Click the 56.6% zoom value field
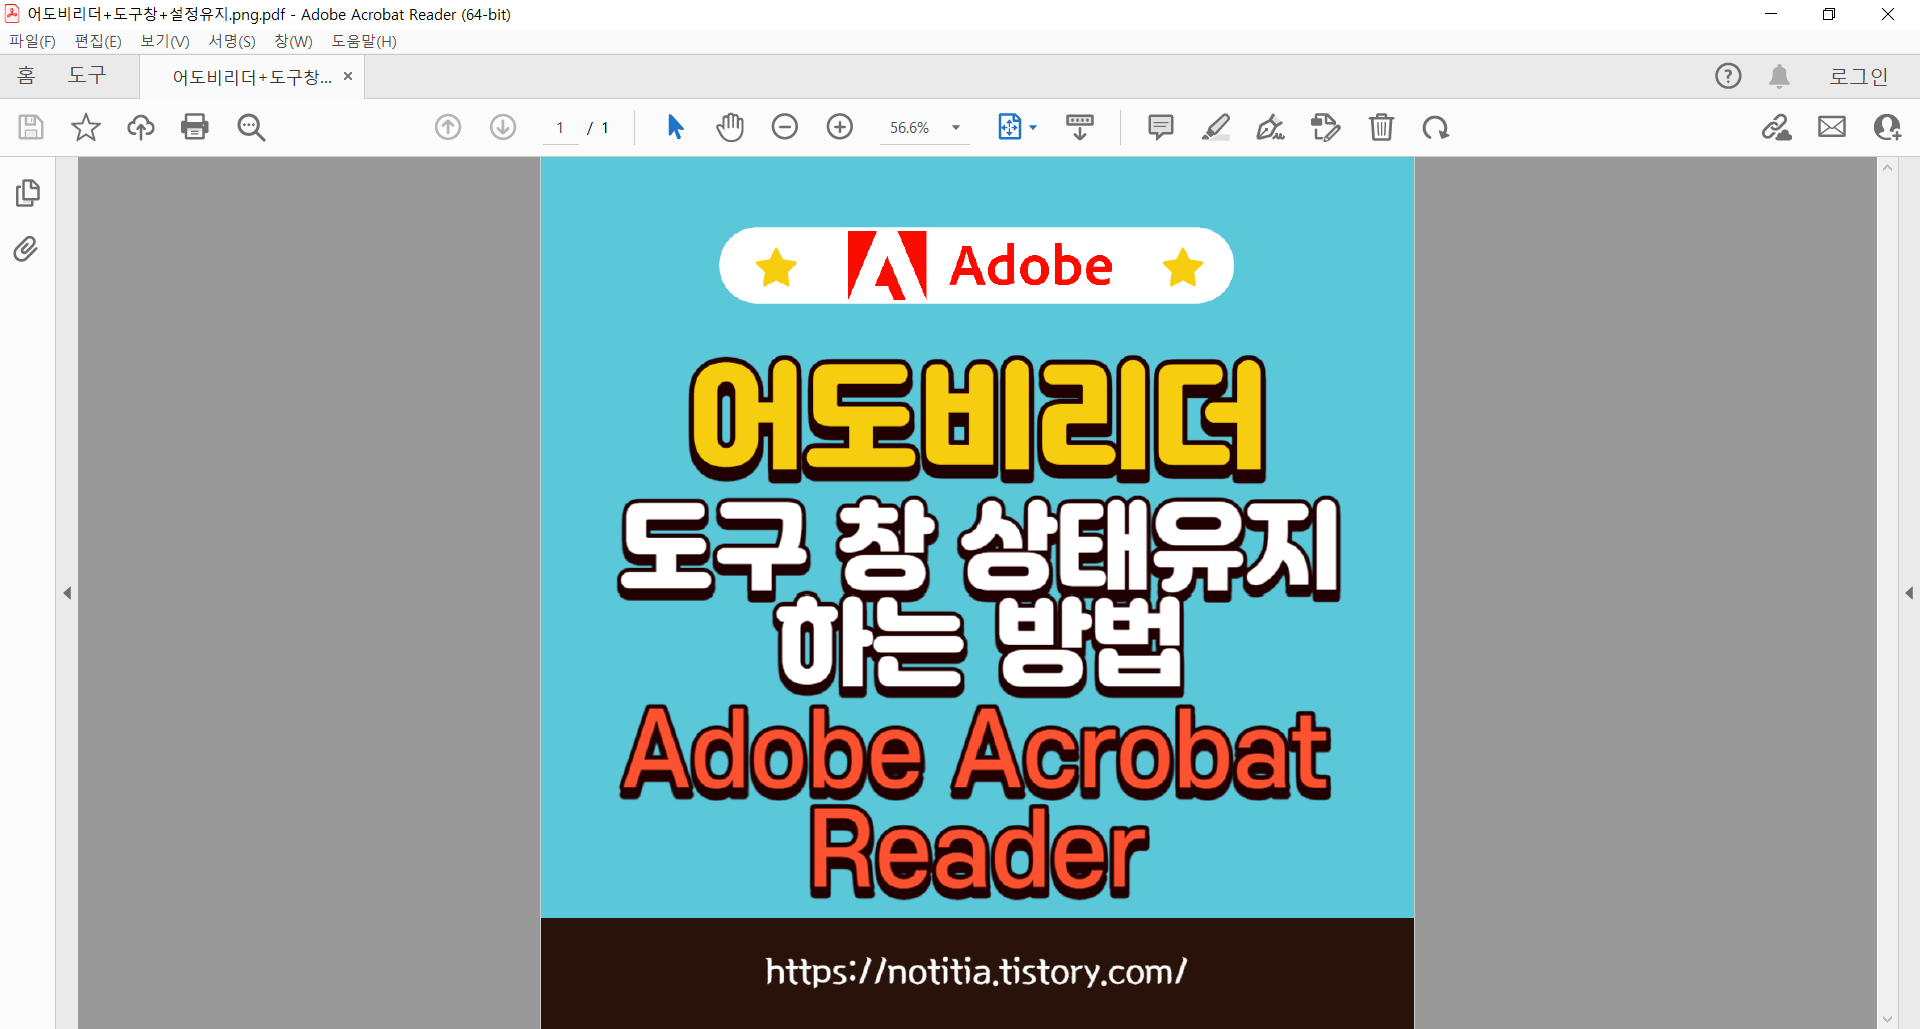Screen dimensions: 1920x1029 click(910, 128)
